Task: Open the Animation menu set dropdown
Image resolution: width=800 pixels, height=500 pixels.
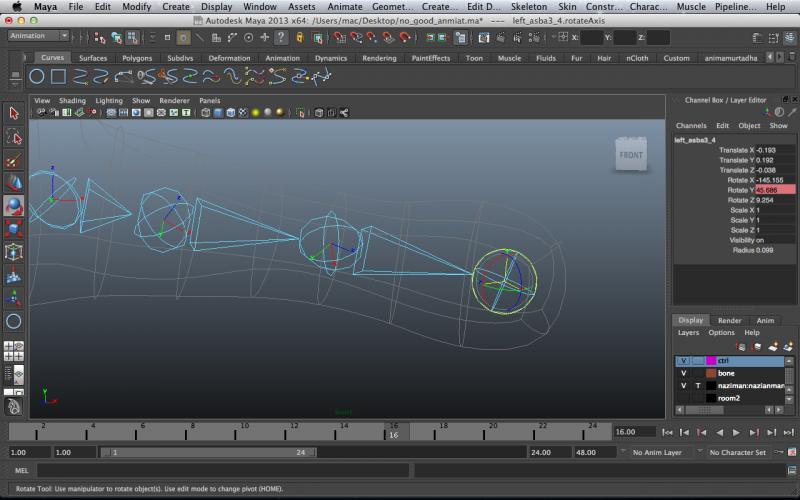Action: tap(39, 36)
